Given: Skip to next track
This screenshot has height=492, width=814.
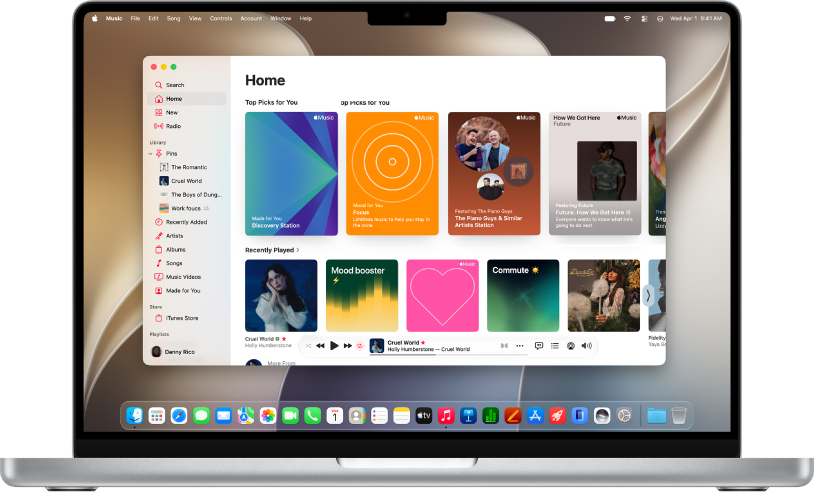Looking at the screenshot, I should 347,346.
